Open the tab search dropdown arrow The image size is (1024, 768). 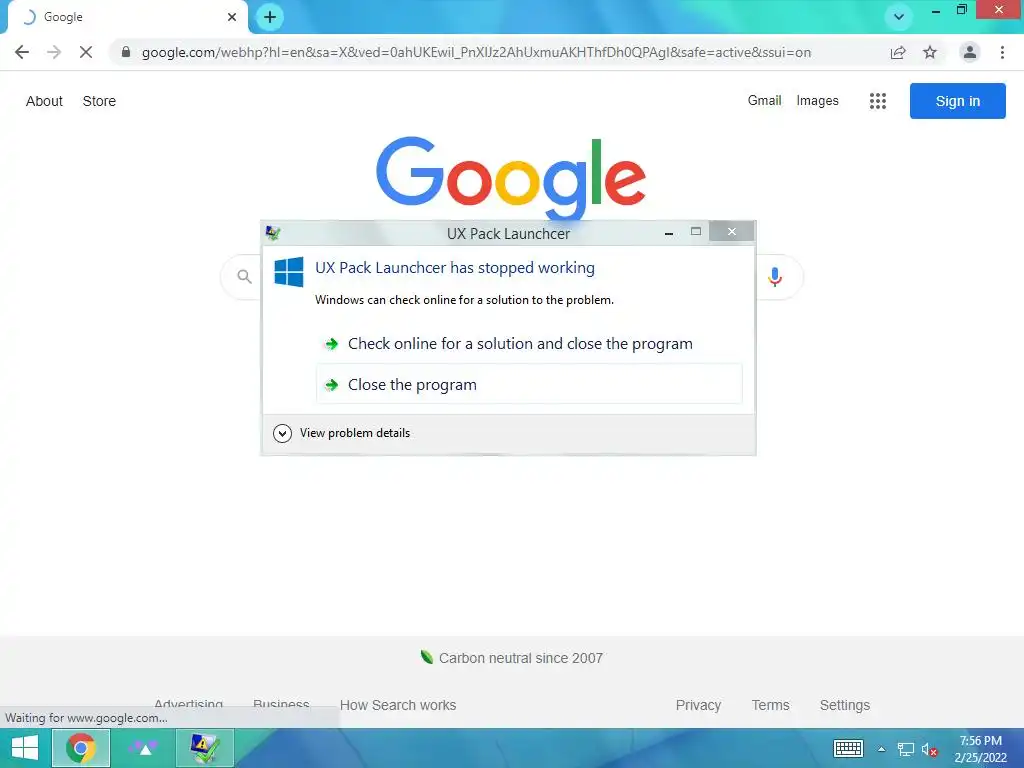pyautogui.click(x=899, y=17)
